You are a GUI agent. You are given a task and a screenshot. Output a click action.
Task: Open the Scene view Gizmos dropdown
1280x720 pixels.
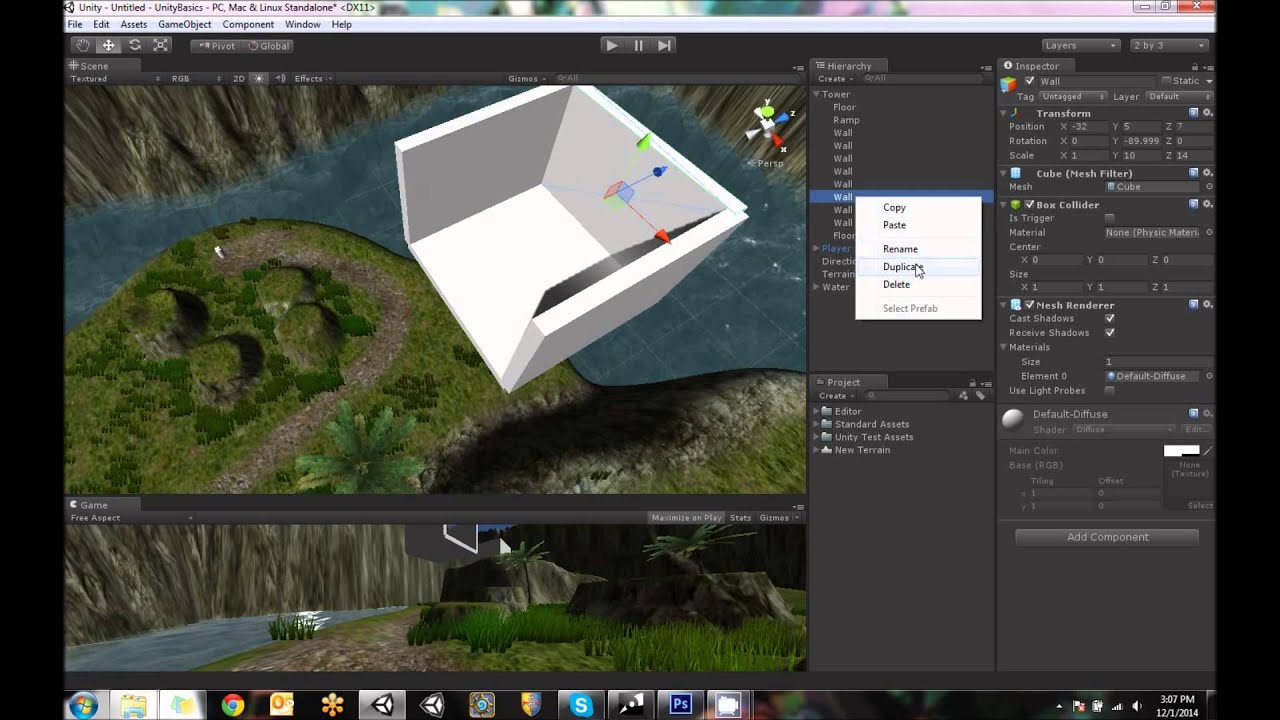point(527,78)
